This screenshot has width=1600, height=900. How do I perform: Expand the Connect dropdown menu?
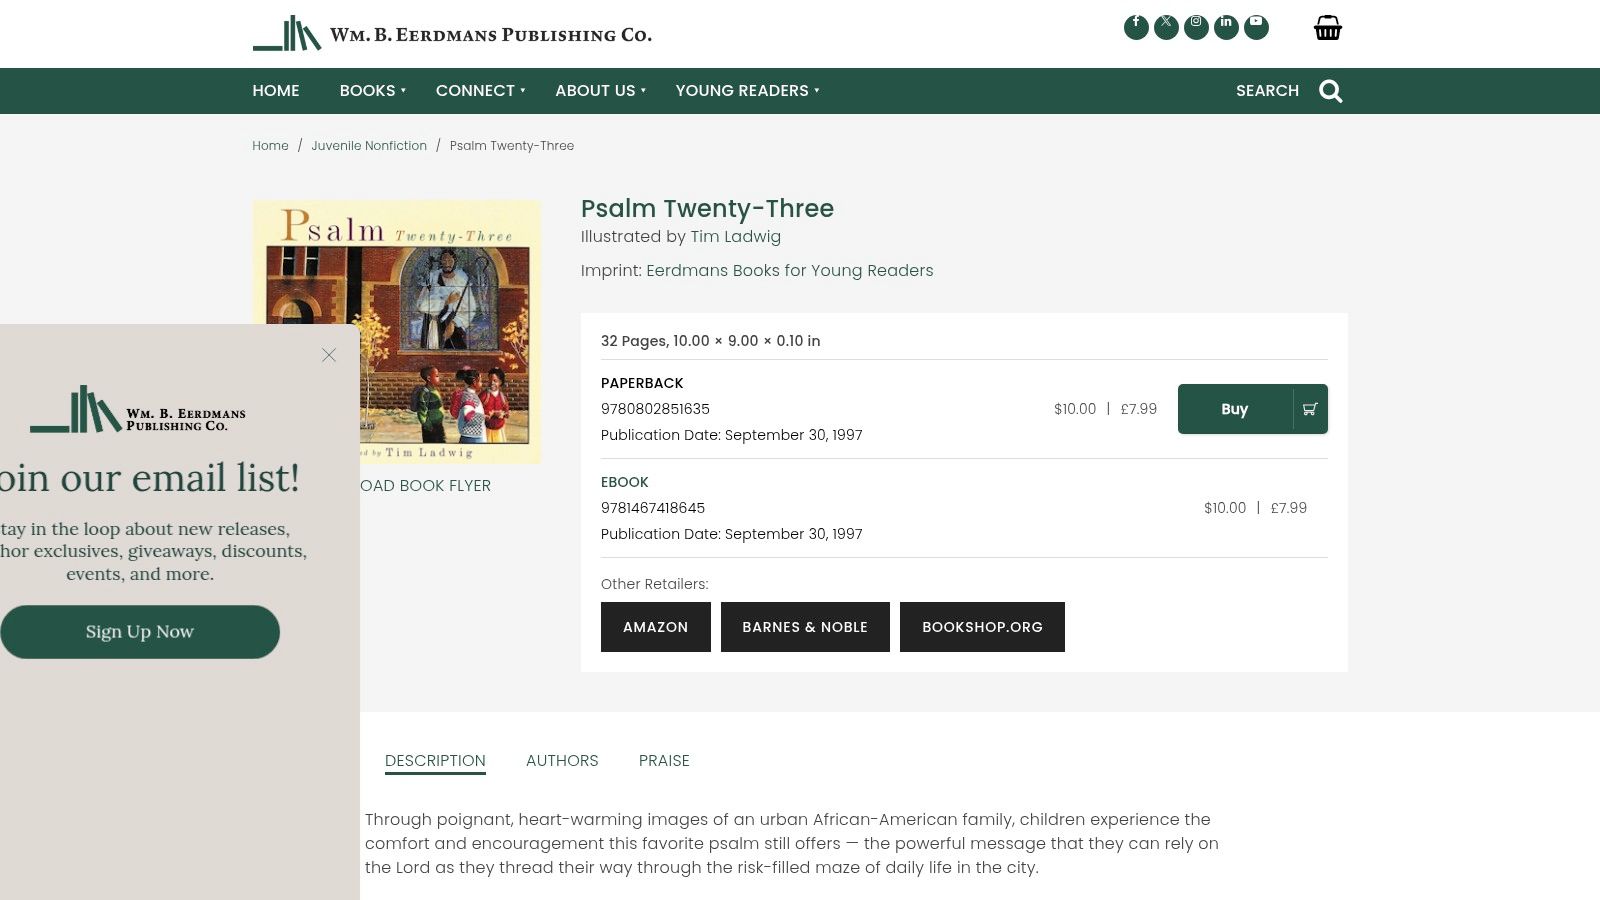480,91
